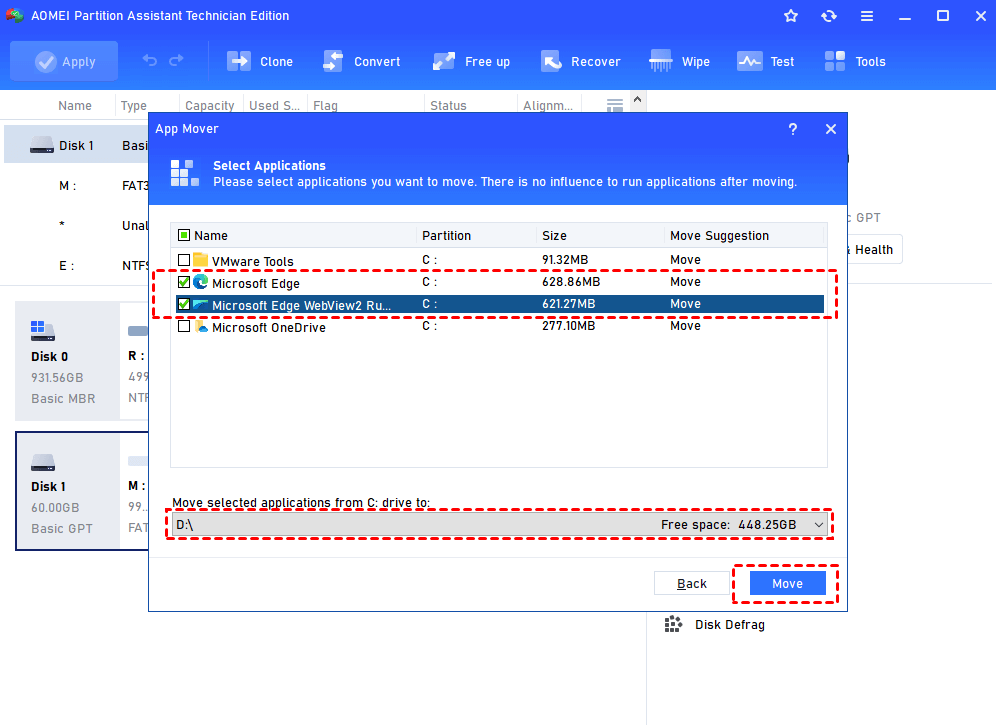Viewport: 996px width, 725px height.
Task: Click the Undo arrow
Action: [150, 60]
